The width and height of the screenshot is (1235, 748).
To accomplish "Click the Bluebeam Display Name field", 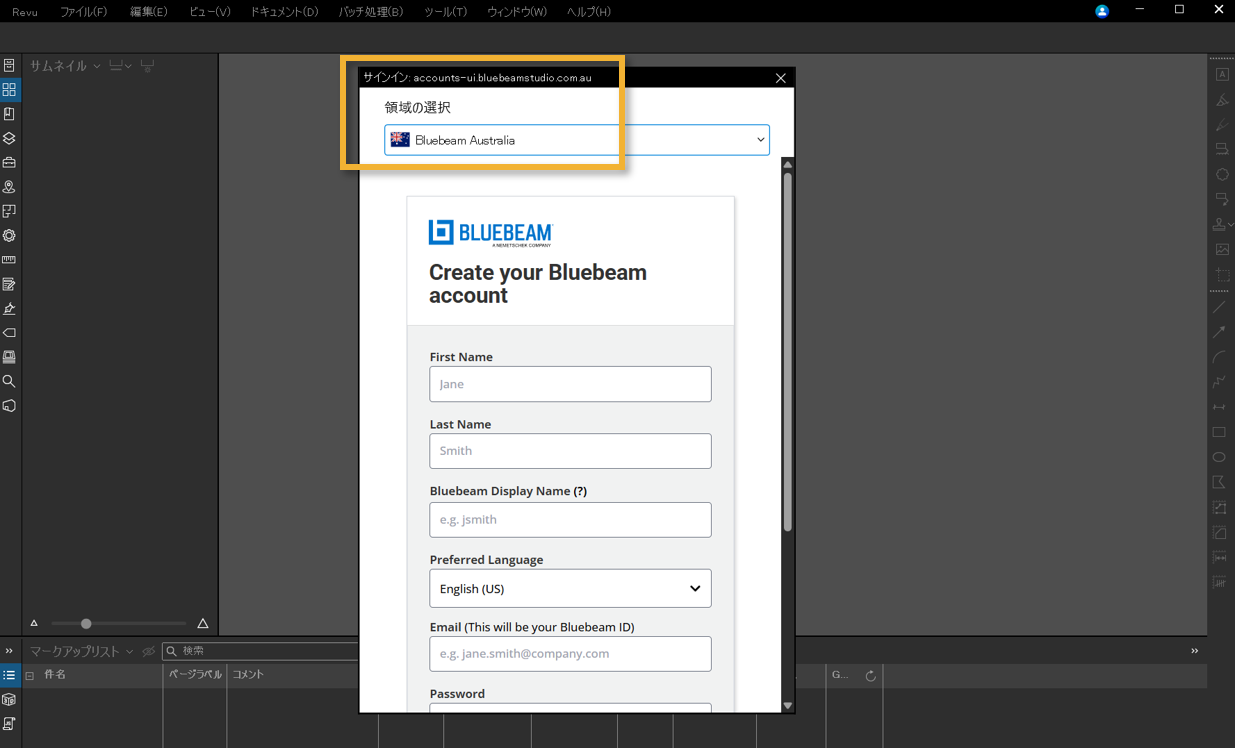I will [570, 520].
